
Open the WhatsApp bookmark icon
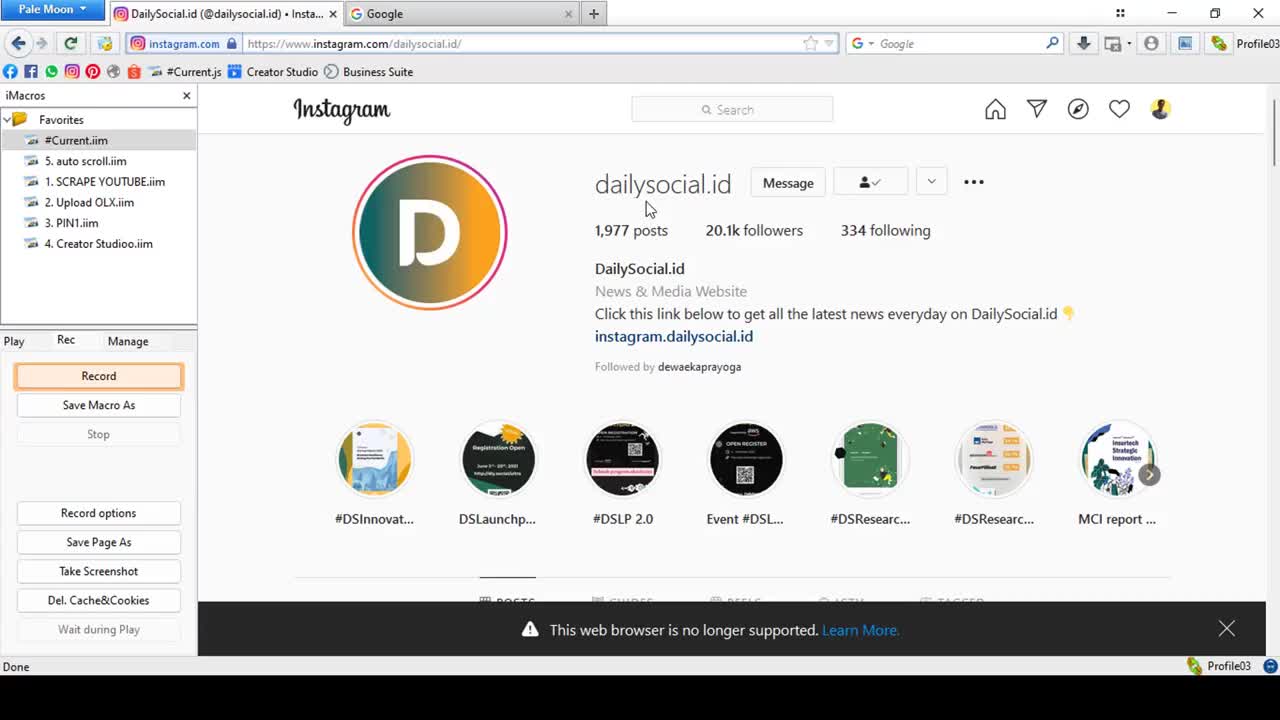[51, 71]
